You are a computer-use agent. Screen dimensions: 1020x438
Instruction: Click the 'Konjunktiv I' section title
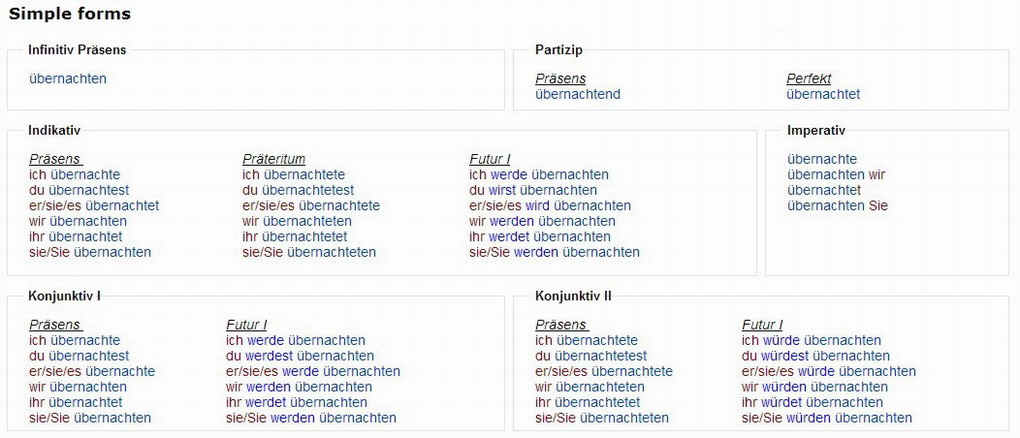coord(64,296)
